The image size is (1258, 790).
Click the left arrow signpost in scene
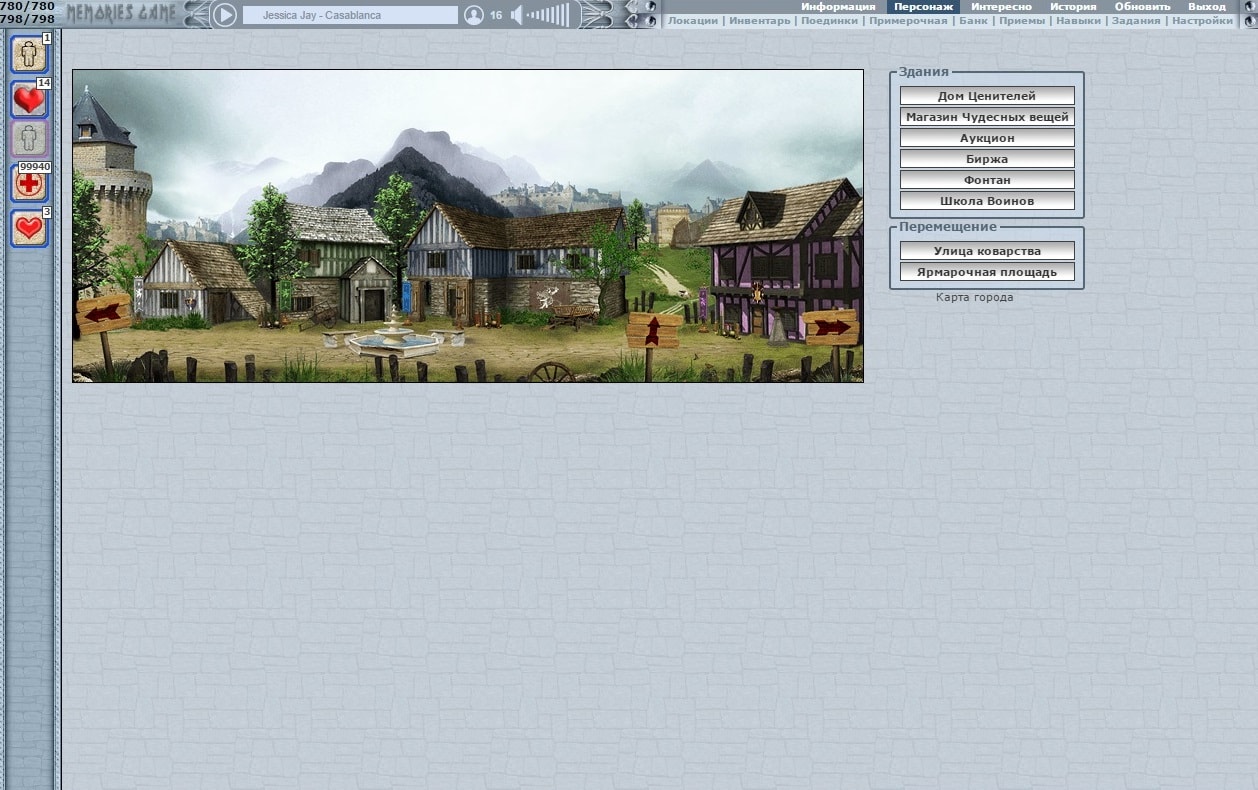tap(103, 314)
